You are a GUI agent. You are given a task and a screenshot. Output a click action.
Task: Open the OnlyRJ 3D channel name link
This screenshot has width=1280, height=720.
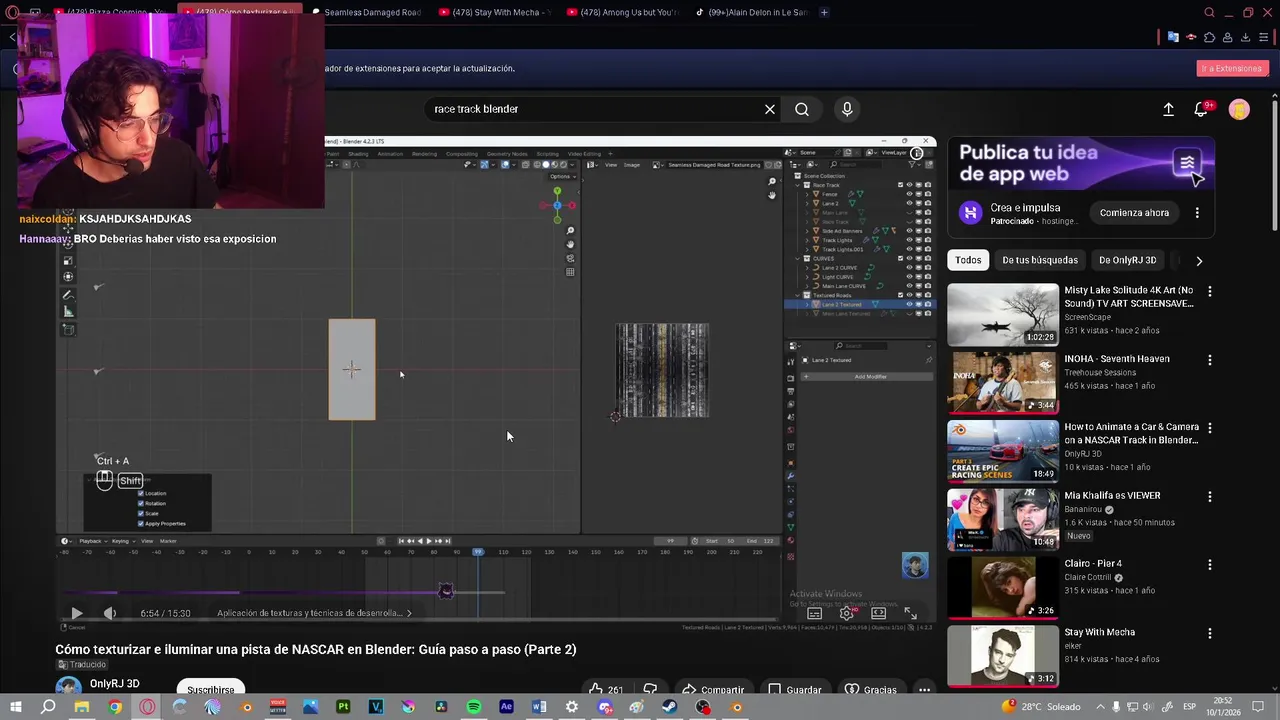[115, 684]
